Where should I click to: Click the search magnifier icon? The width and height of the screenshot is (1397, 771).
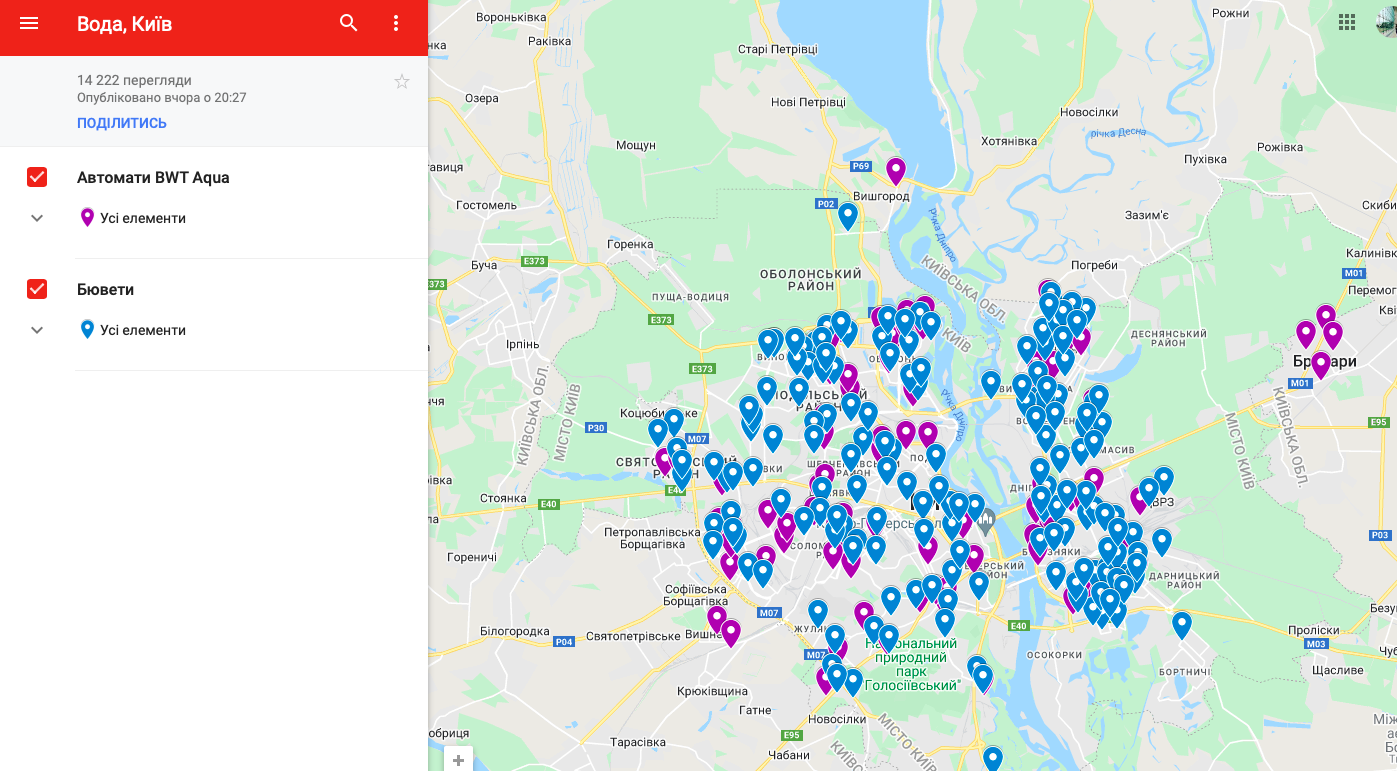(x=348, y=23)
